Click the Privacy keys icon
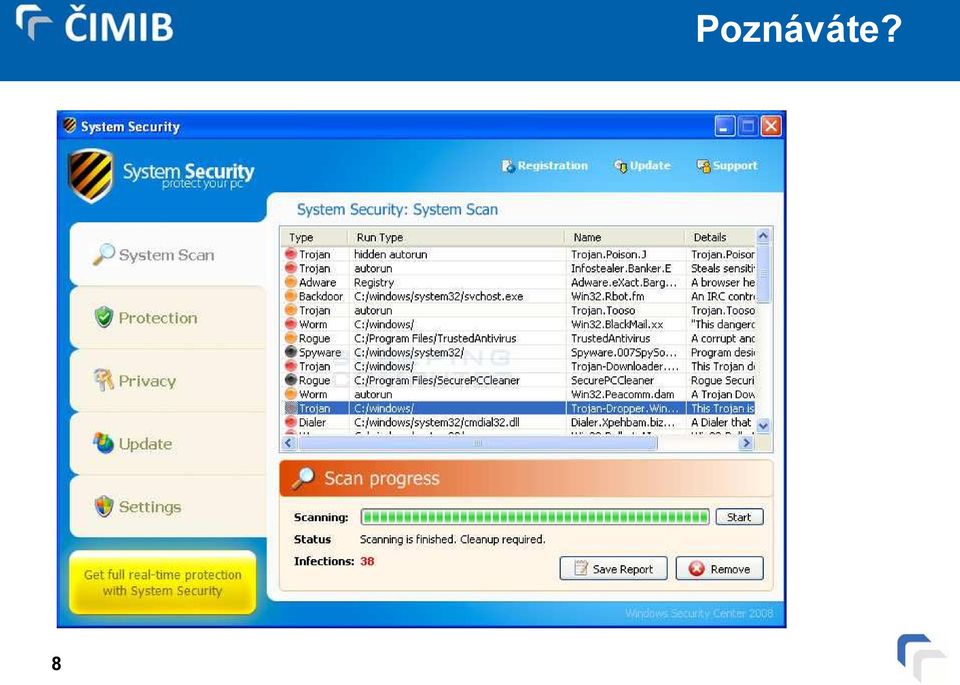 point(103,380)
